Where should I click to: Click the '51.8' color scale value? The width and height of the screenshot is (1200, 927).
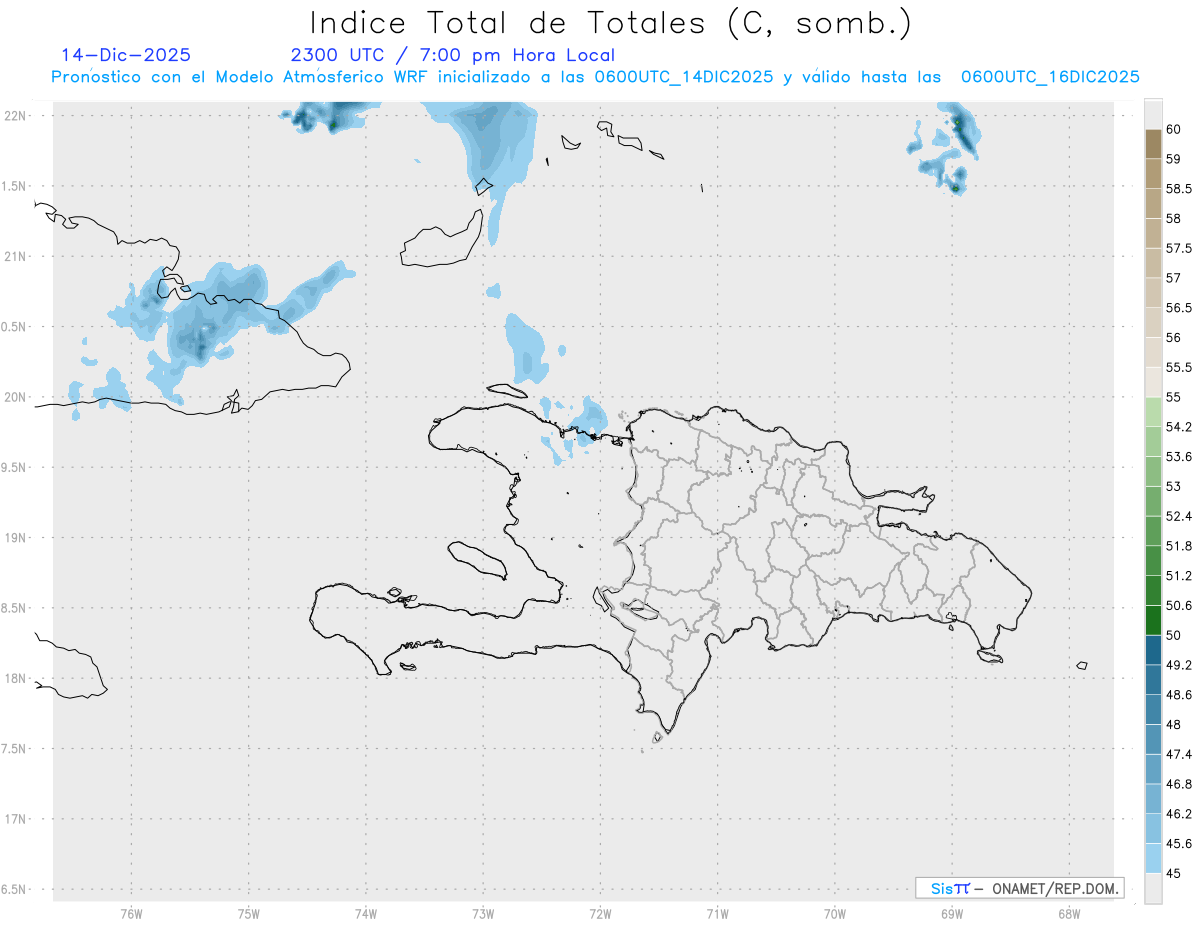pyautogui.click(x=1179, y=546)
